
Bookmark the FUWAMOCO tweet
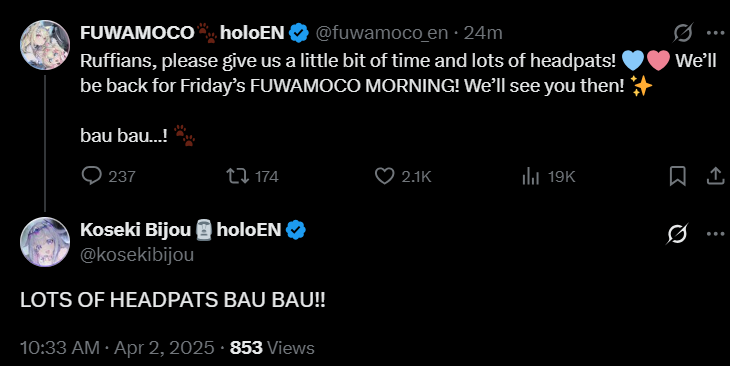pyautogui.click(x=677, y=176)
